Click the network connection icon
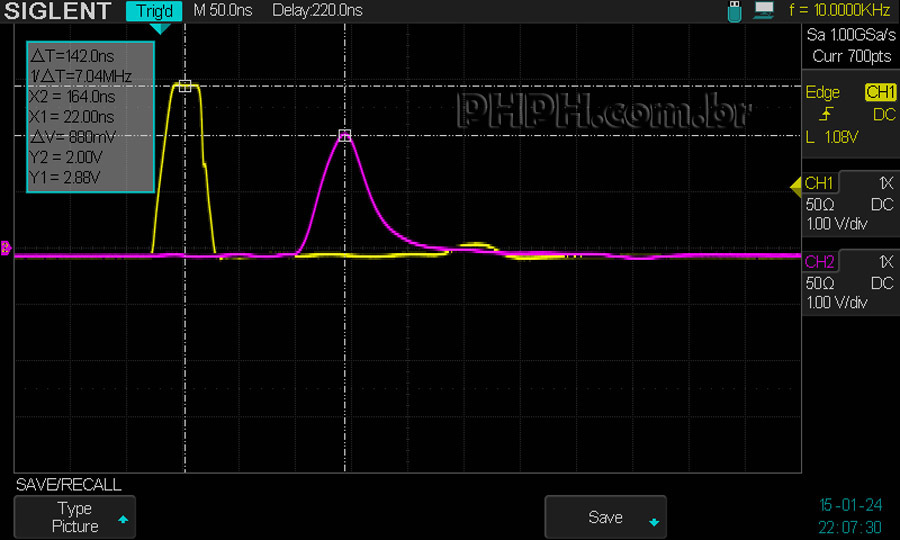This screenshot has height=540, width=900. 765,11
